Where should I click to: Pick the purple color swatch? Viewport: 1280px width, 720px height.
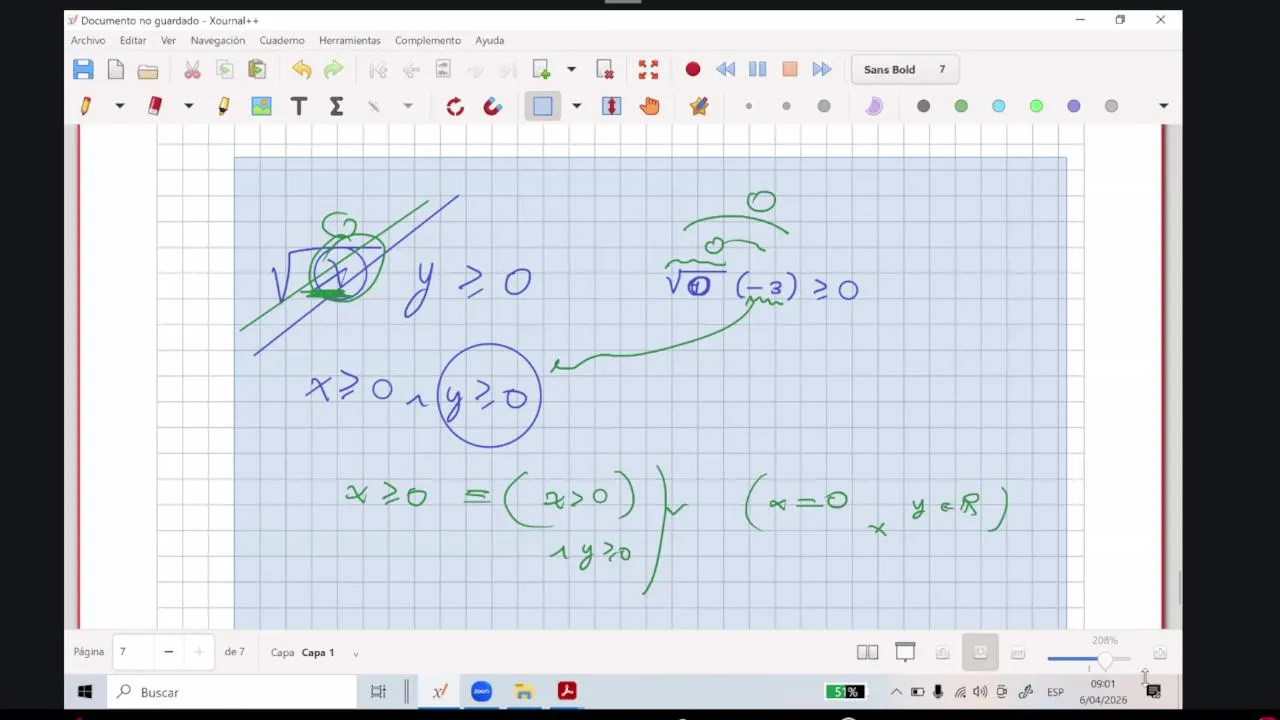click(x=1073, y=106)
